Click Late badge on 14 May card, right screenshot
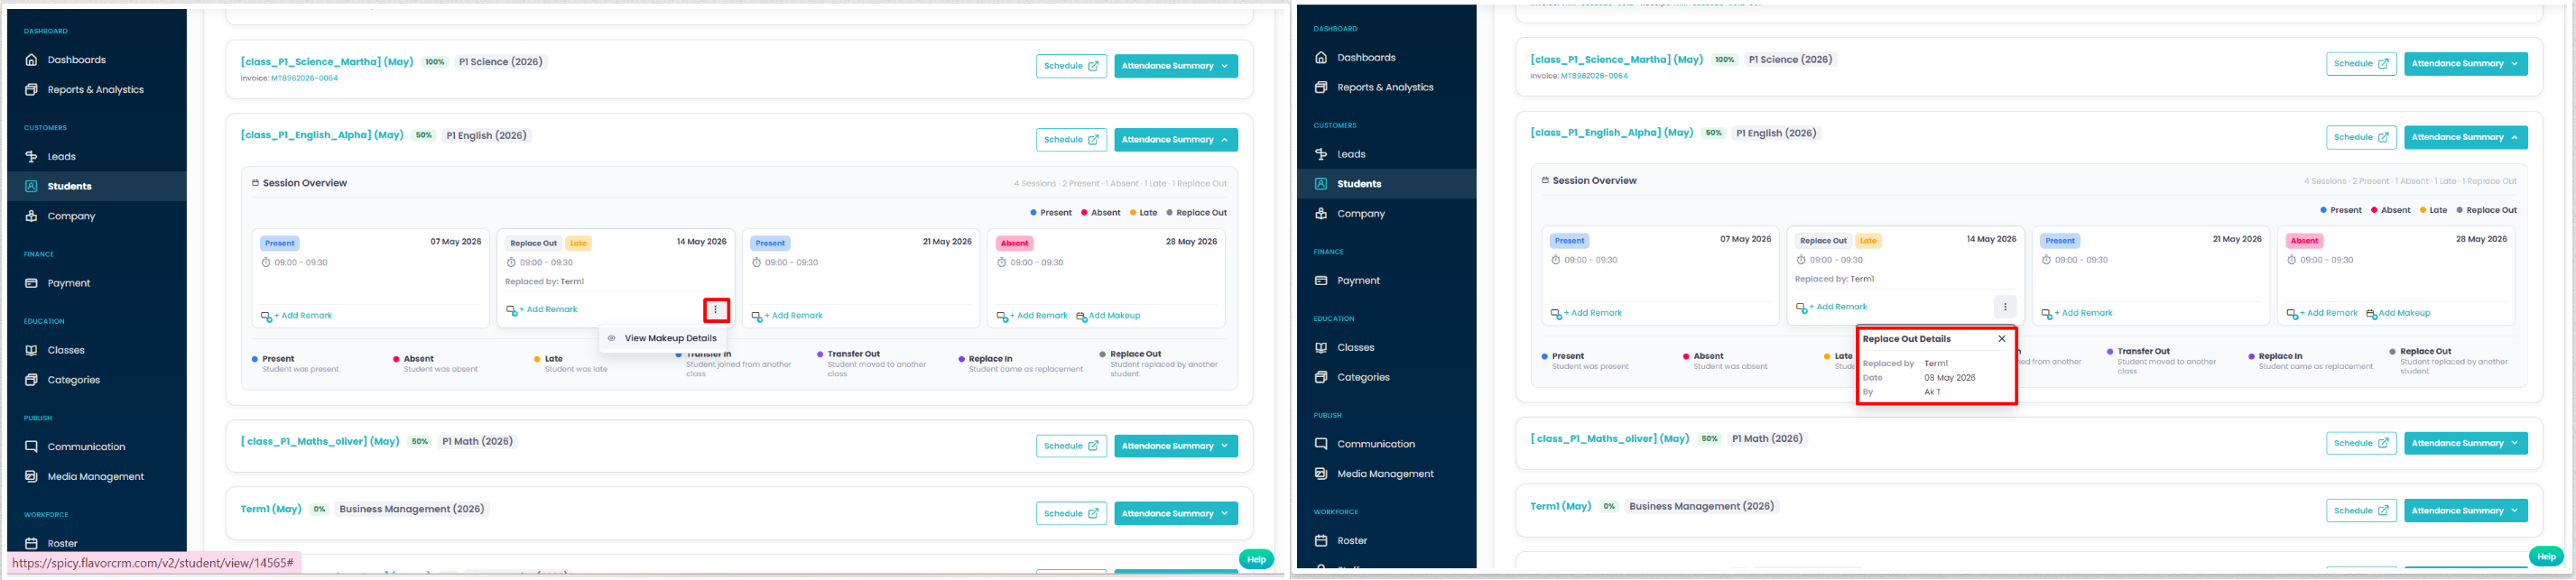Image resolution: width=2576 pixels, height=580 pixels. [x=1868, y=241]
